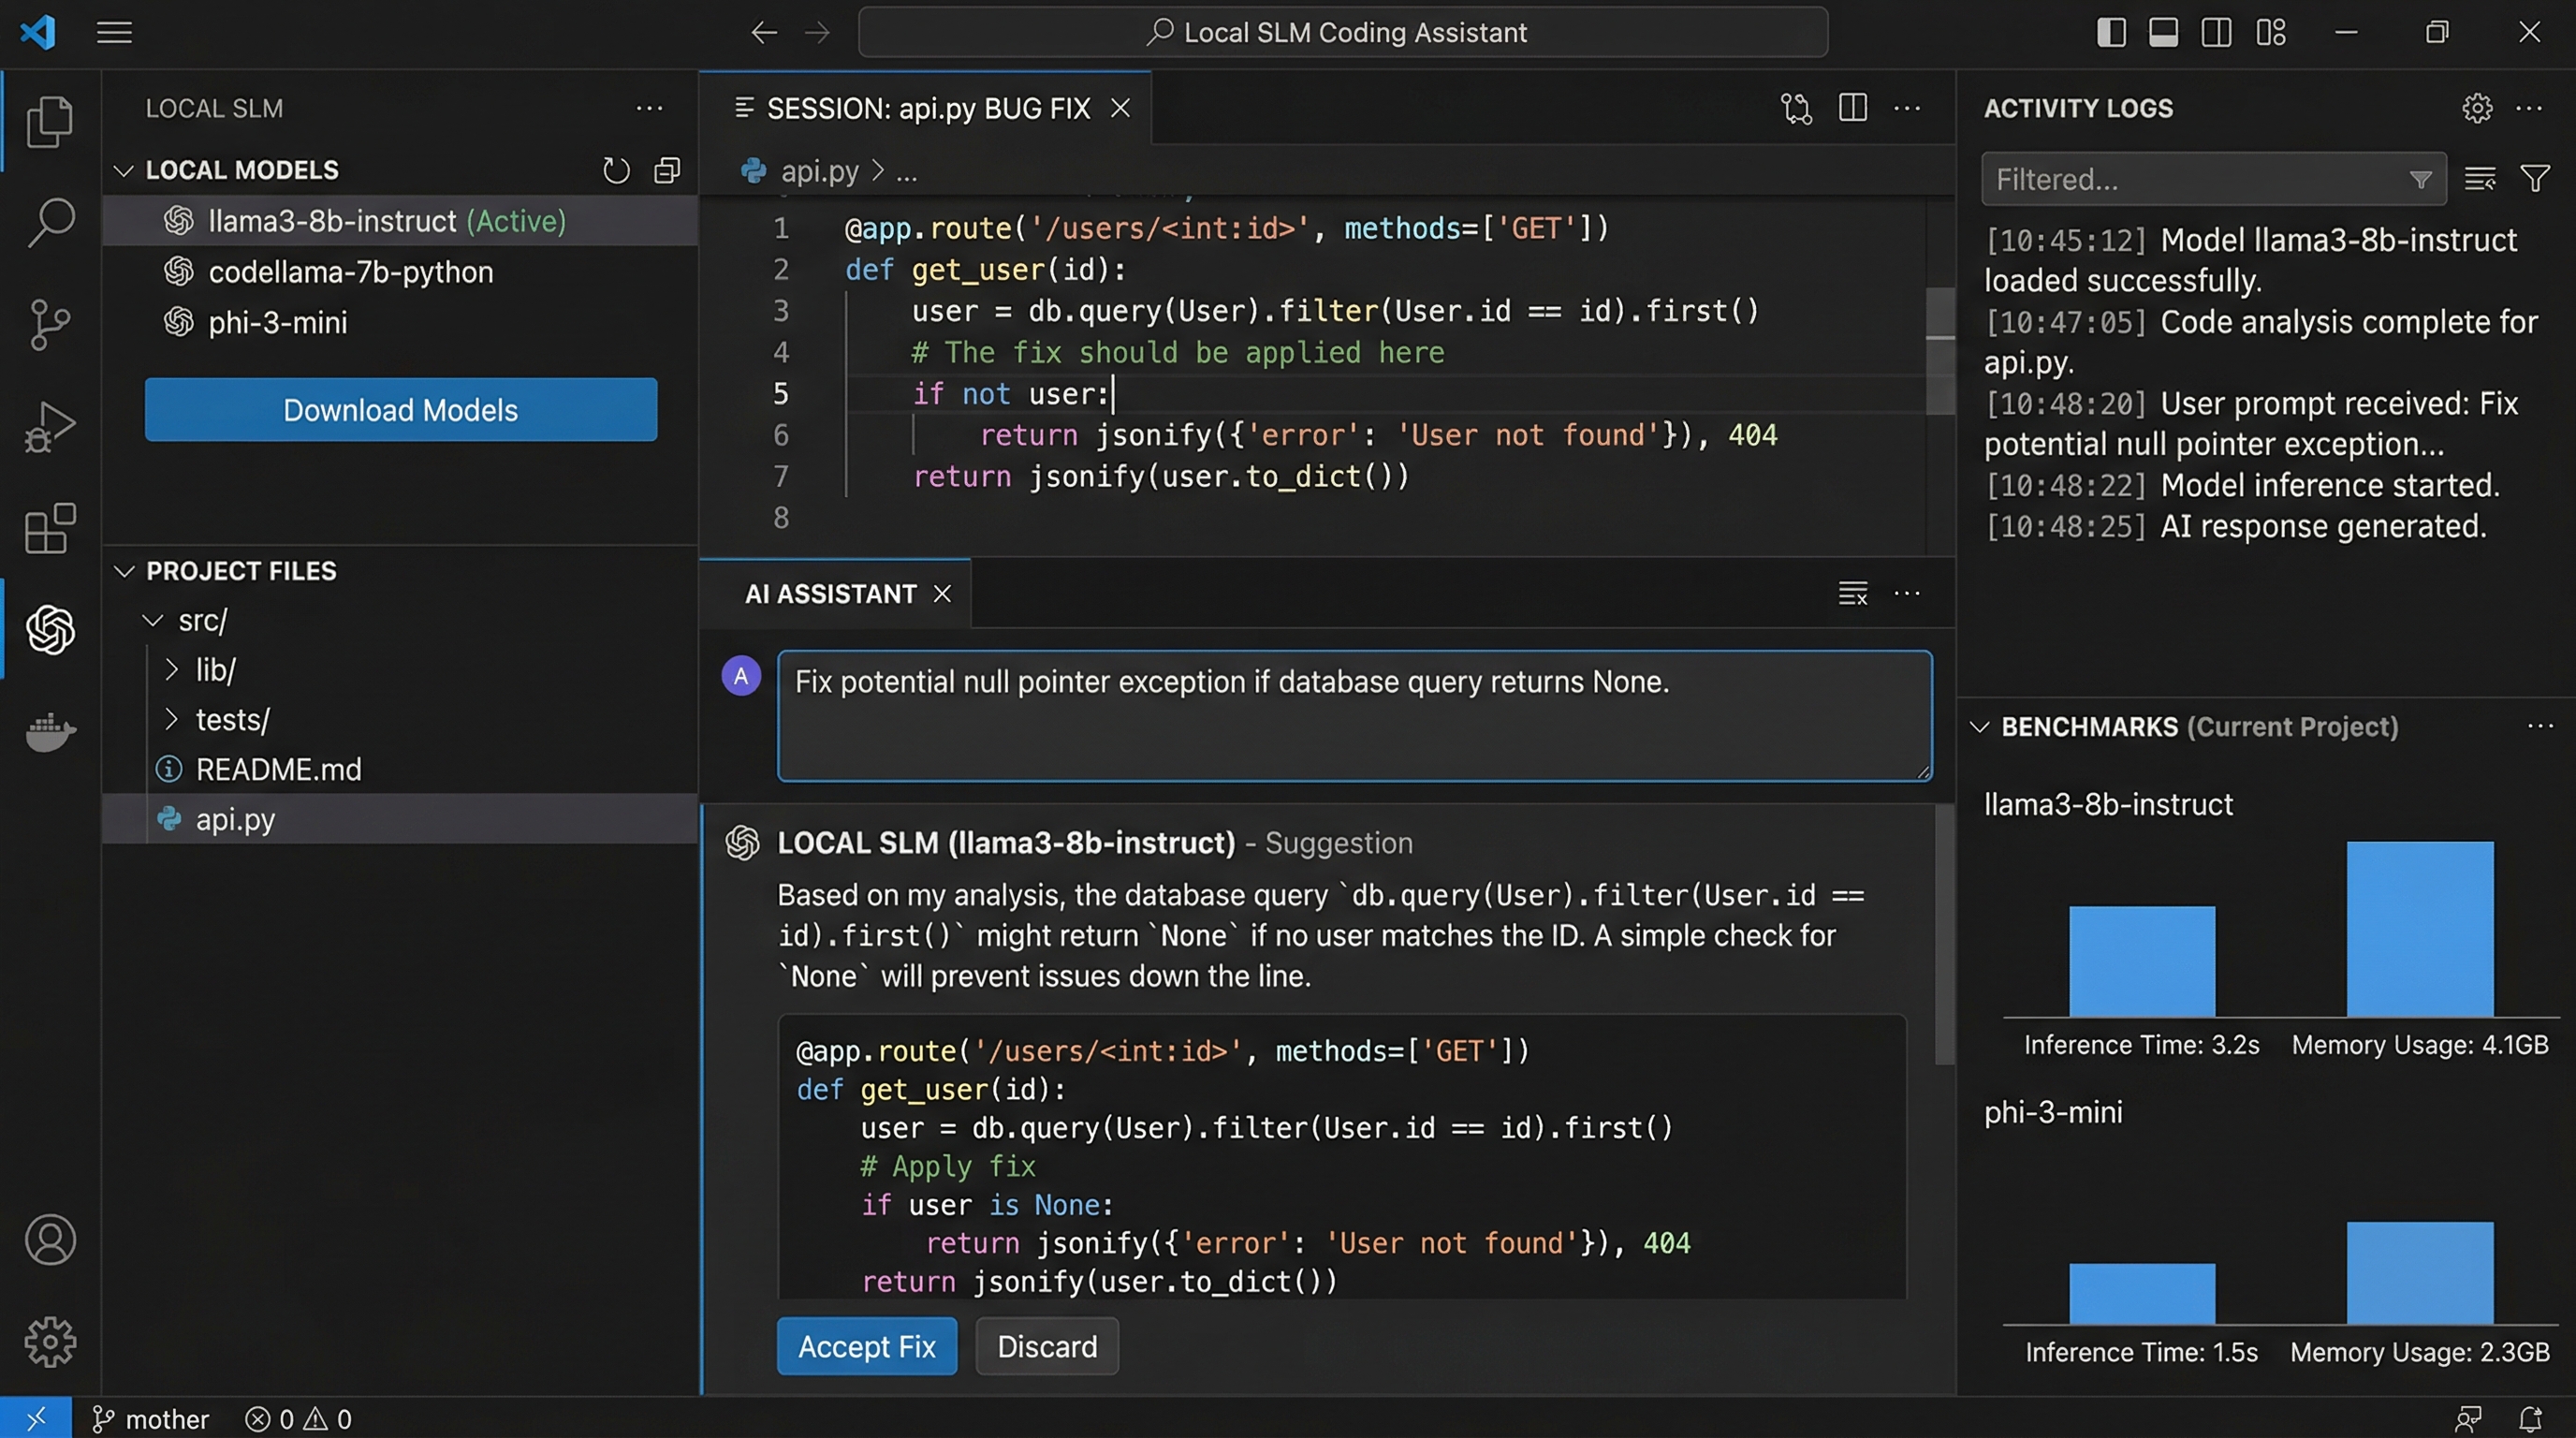Screen dimensions: 2576x1438
Task: Collapse the LOCAL MODELS section
Action: pos(124,169)
